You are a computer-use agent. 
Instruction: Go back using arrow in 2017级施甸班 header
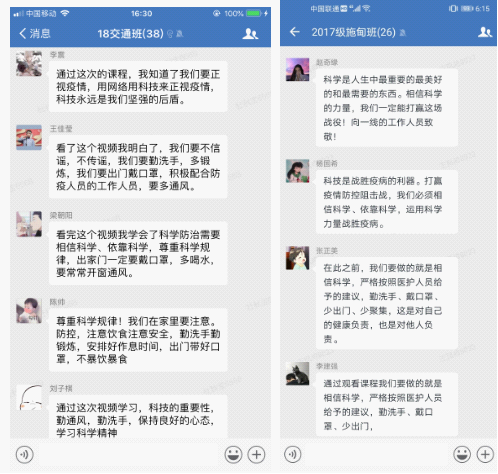[x=295, y=32]
